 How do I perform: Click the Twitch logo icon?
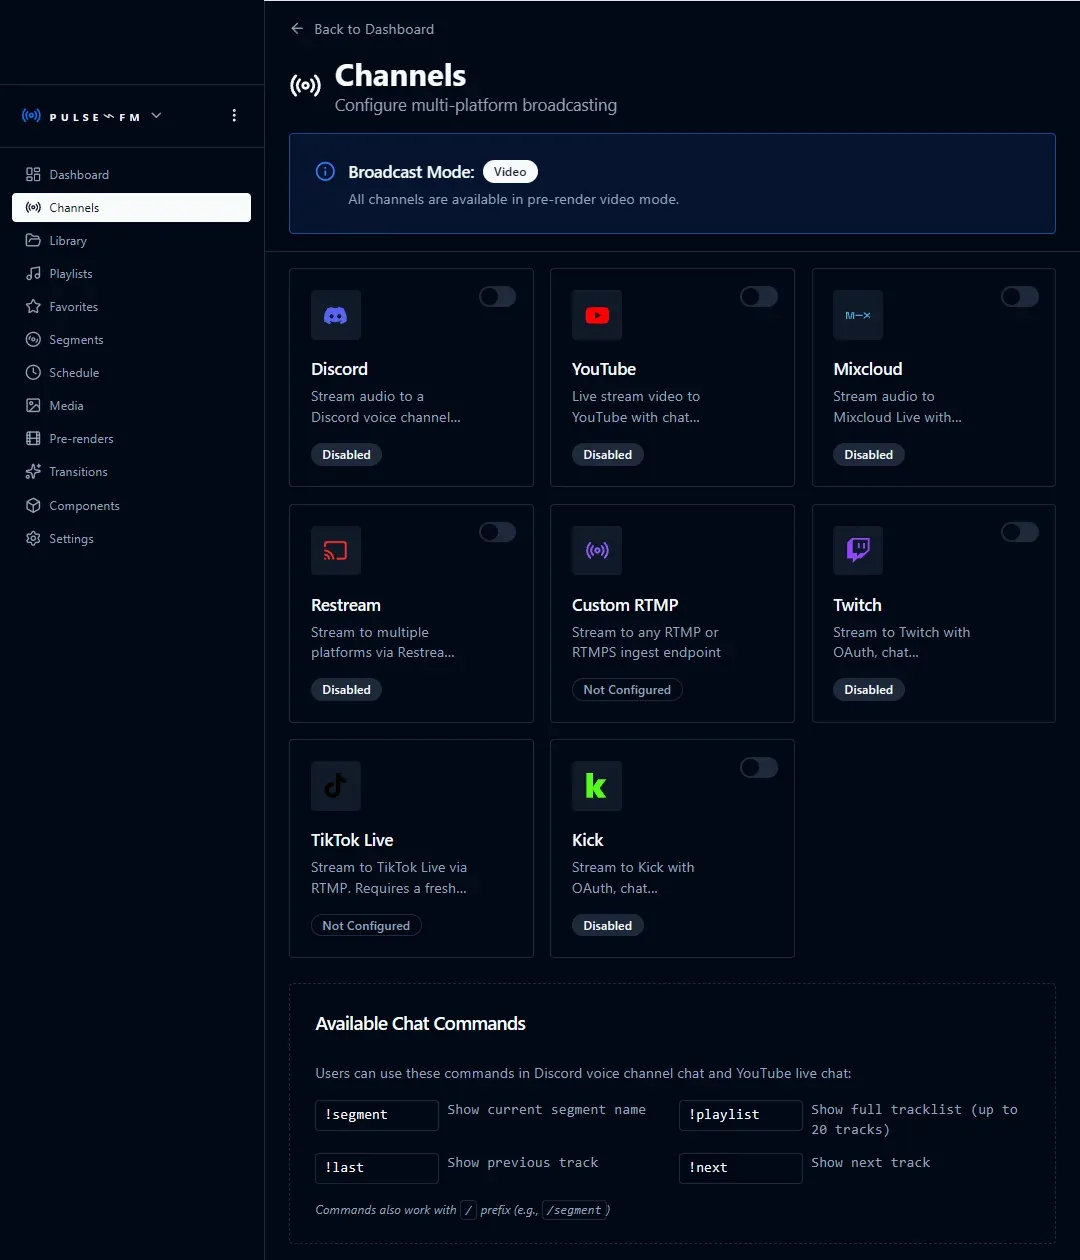click(x=858, y=550)
